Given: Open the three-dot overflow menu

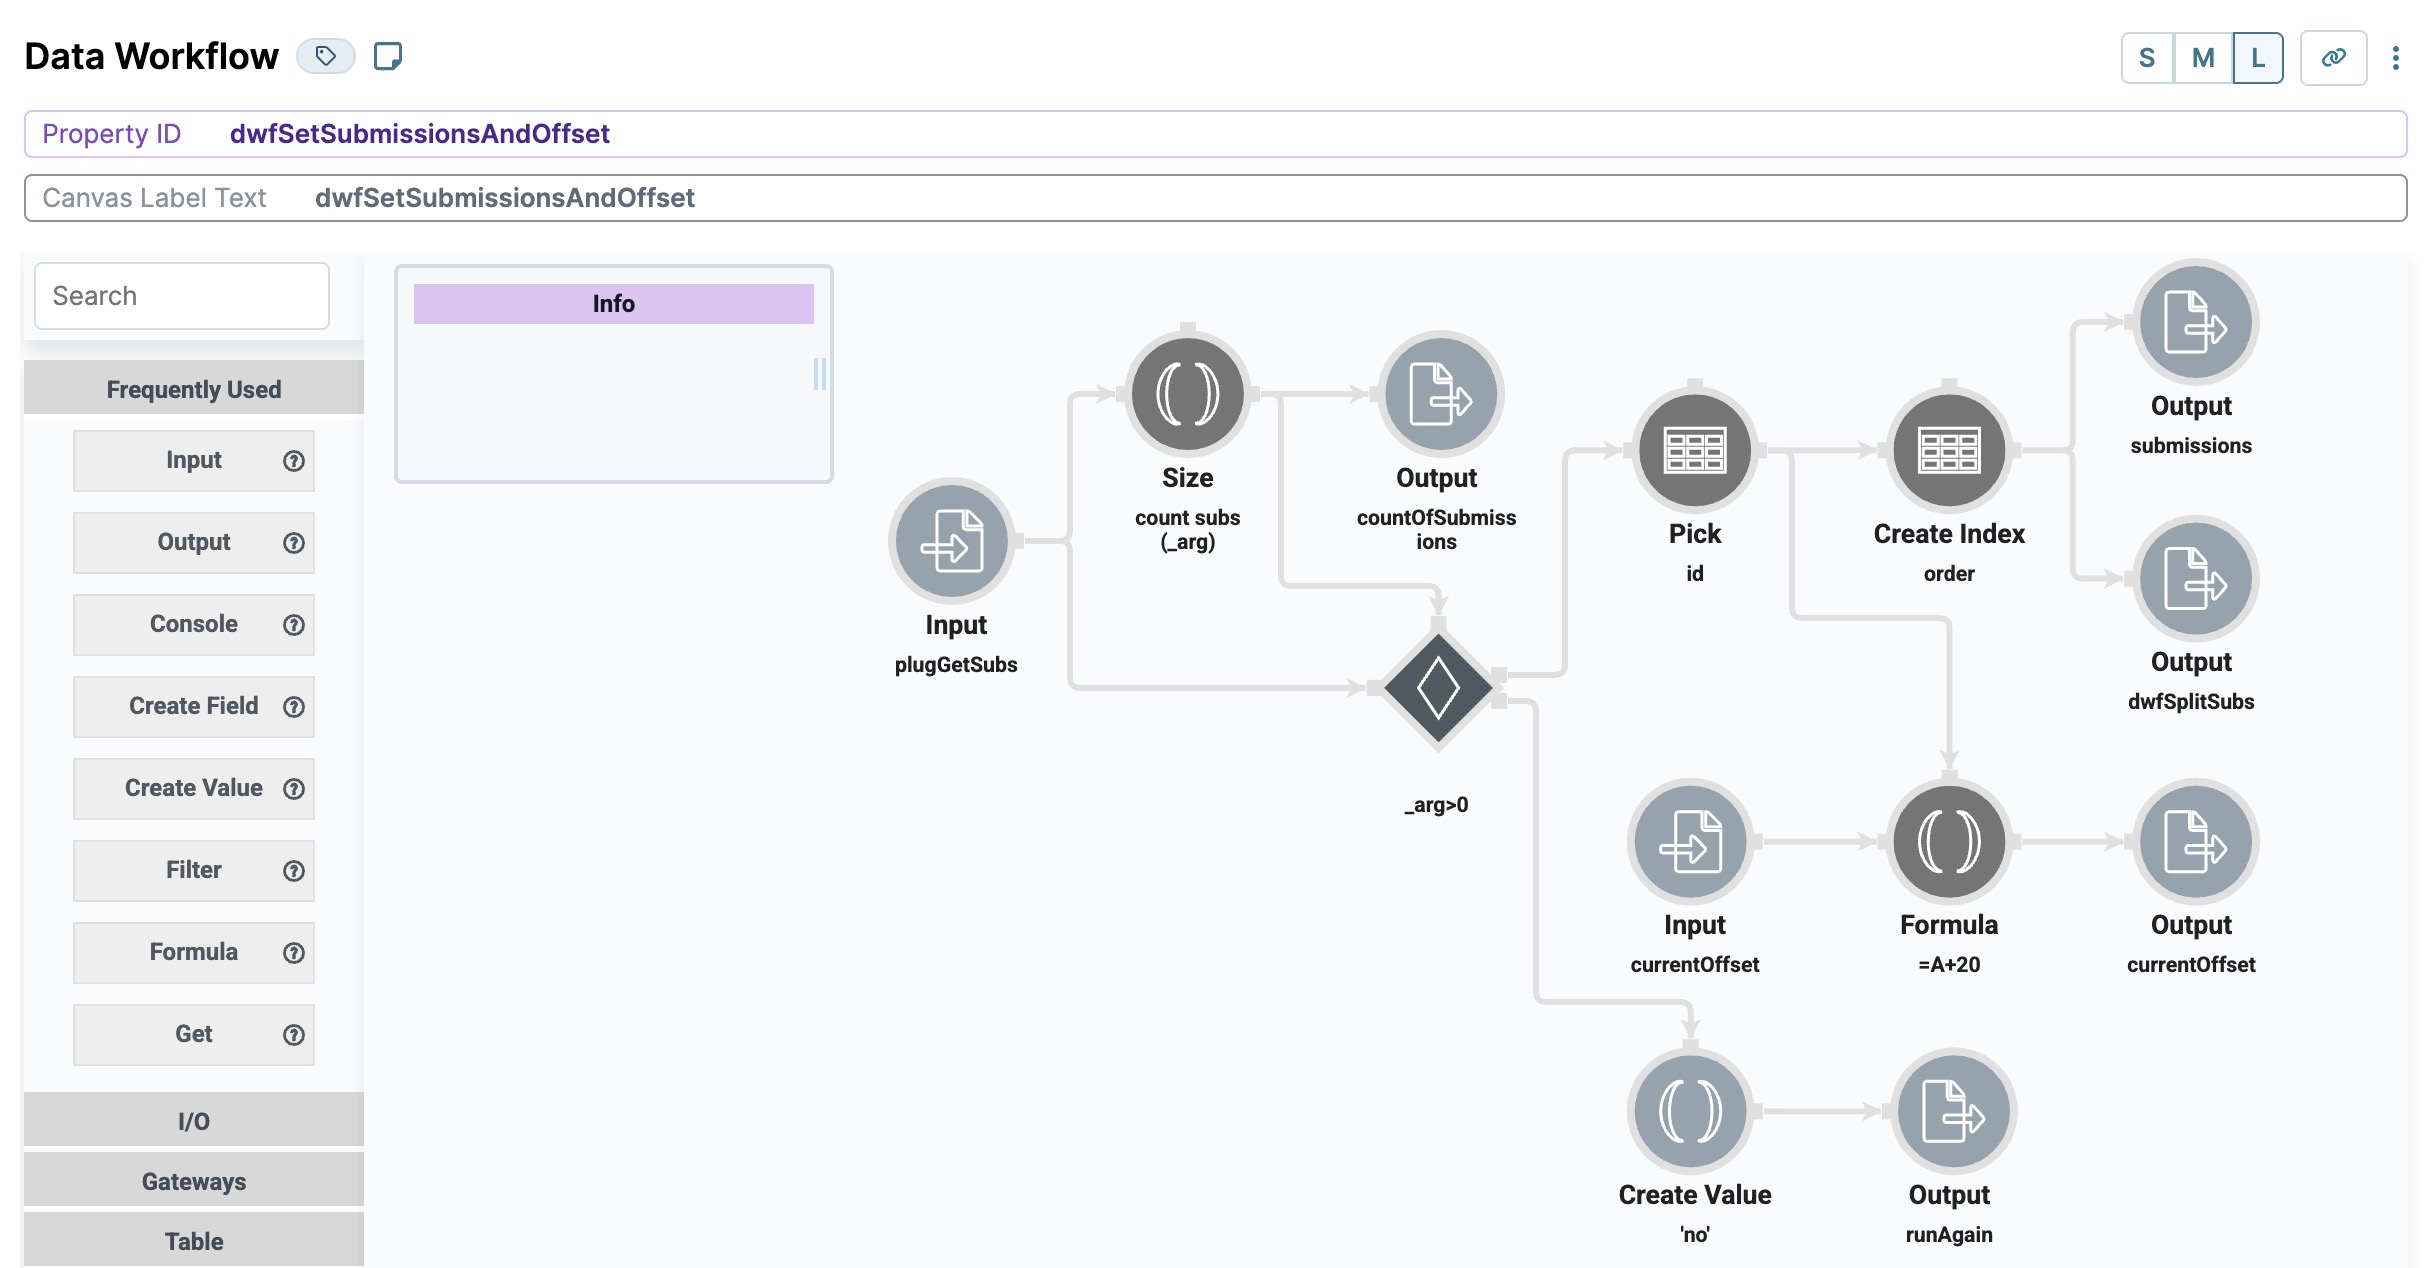Looking at the screenshot, I should (2396, 58).
